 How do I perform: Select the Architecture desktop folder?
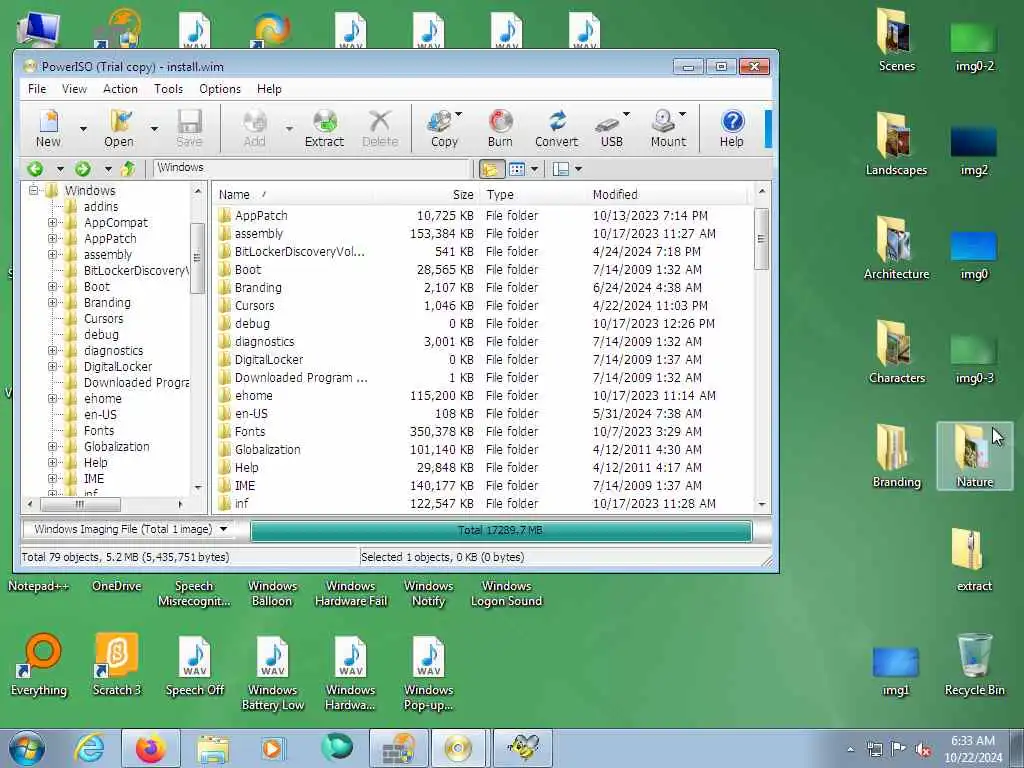coord(896,248)
